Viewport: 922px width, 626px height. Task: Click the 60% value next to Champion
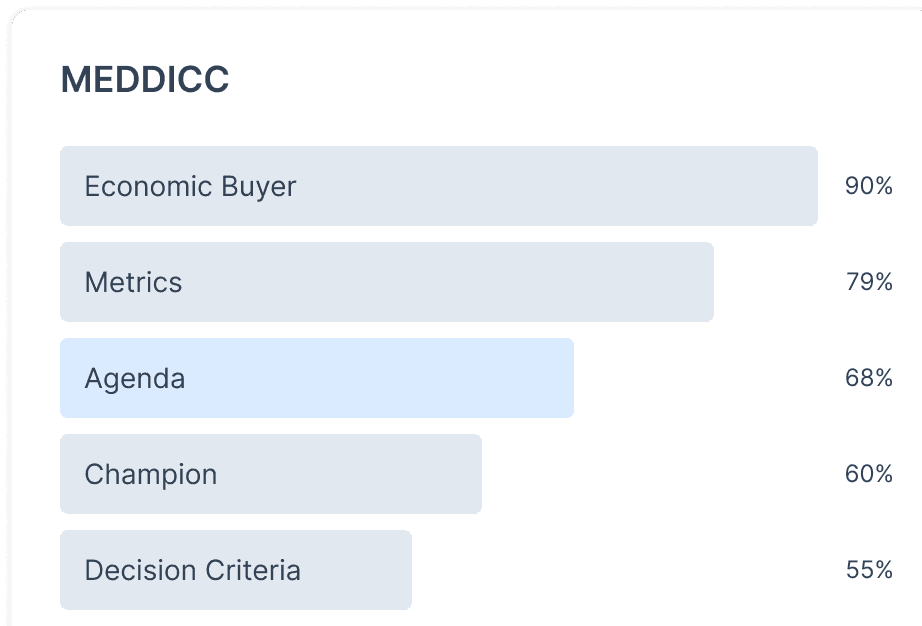[x=868, y=474]
